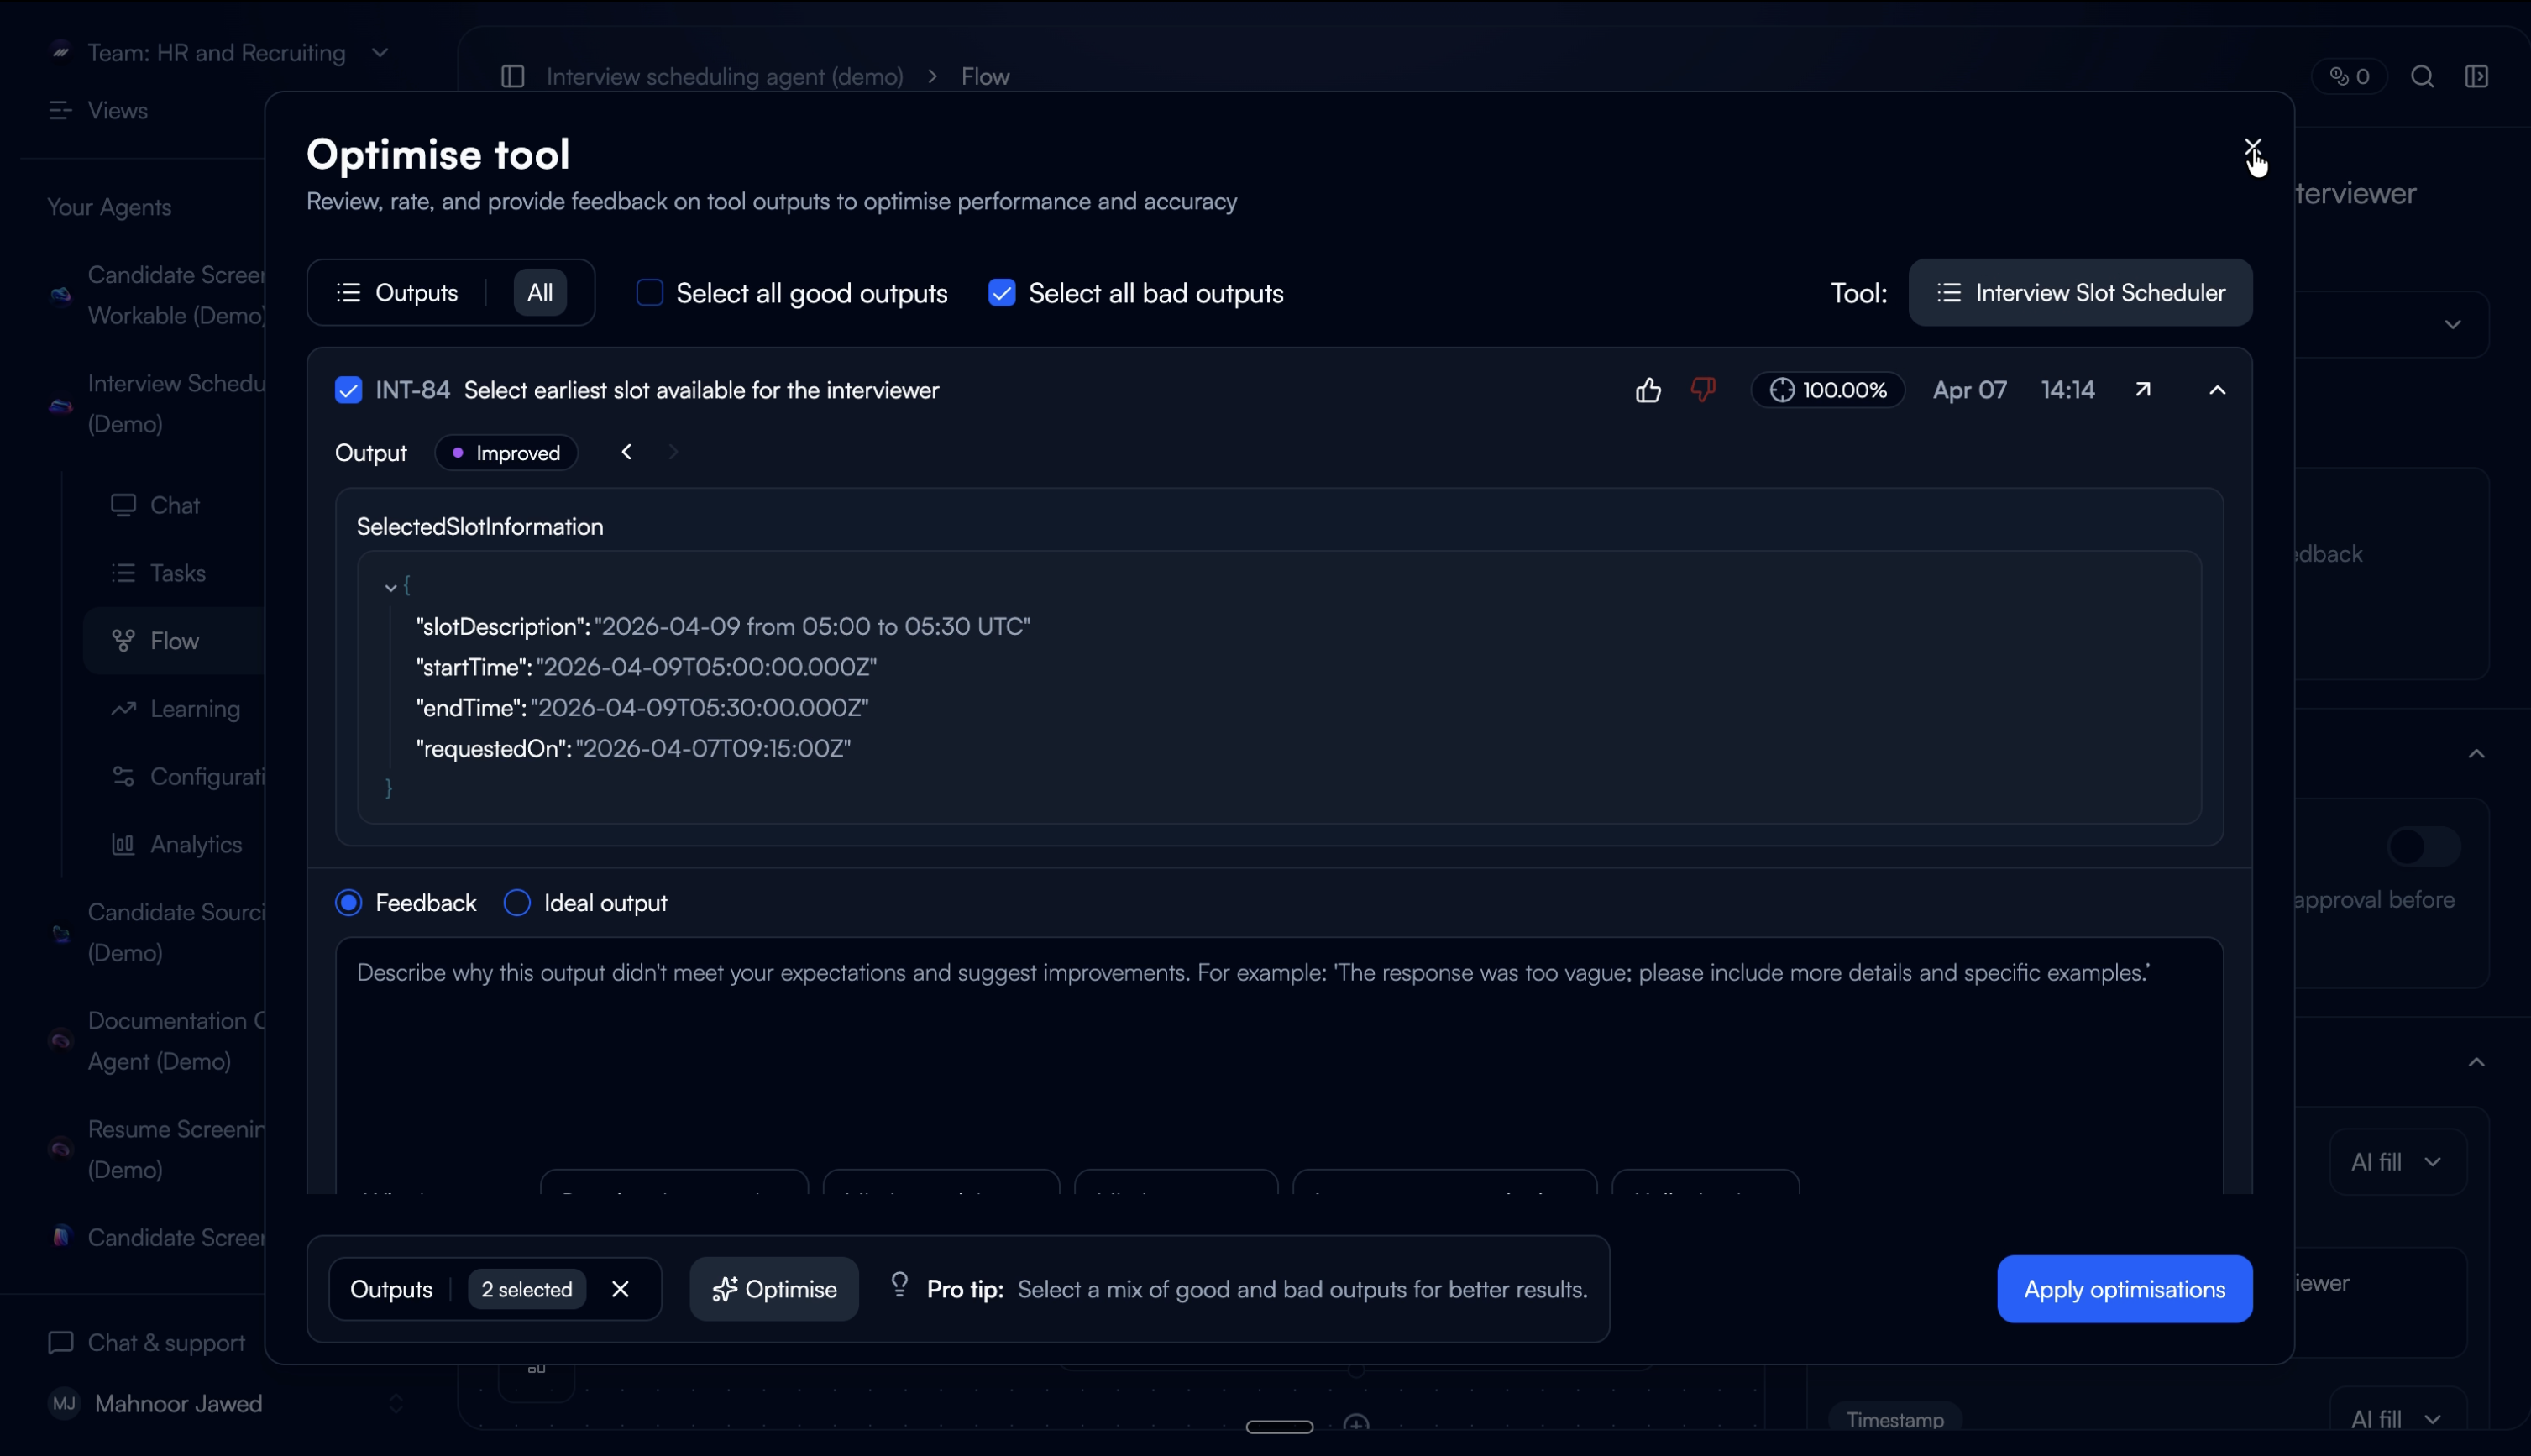Collapse the INT-84 output row
This screenshot has height=1456, width=2531.
pos(2217,390)
